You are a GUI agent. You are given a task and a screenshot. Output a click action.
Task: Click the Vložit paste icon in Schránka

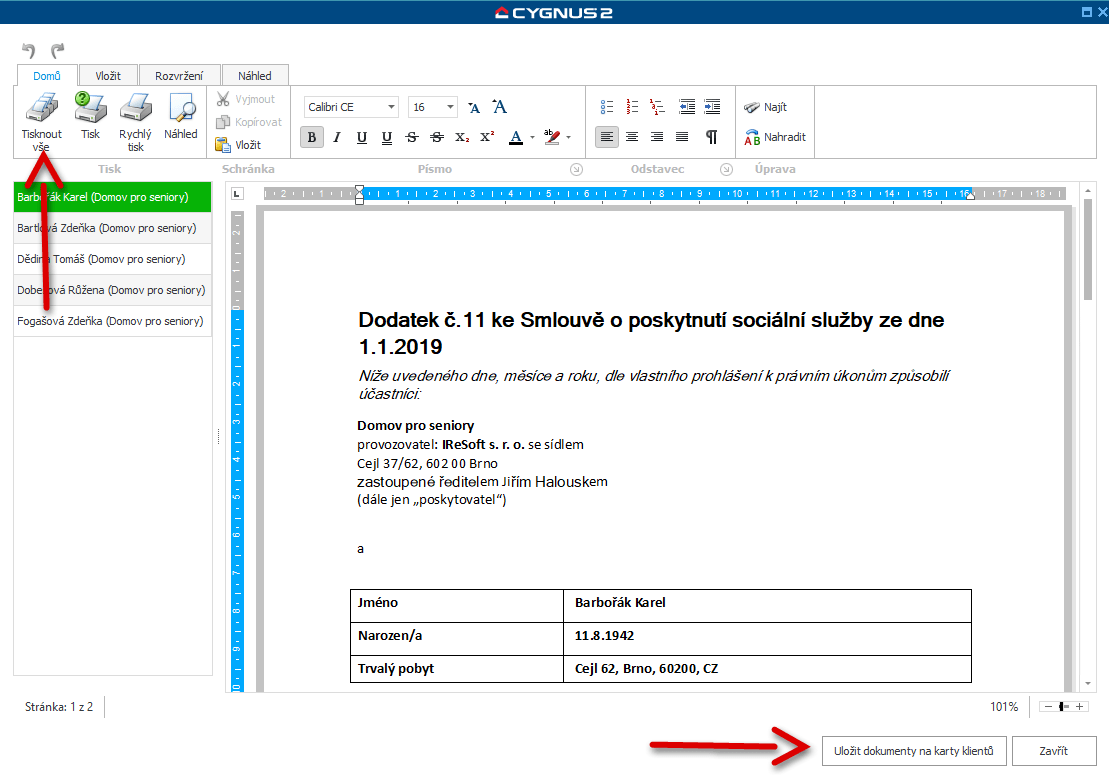pyautogui.click(x=223, y=144)
